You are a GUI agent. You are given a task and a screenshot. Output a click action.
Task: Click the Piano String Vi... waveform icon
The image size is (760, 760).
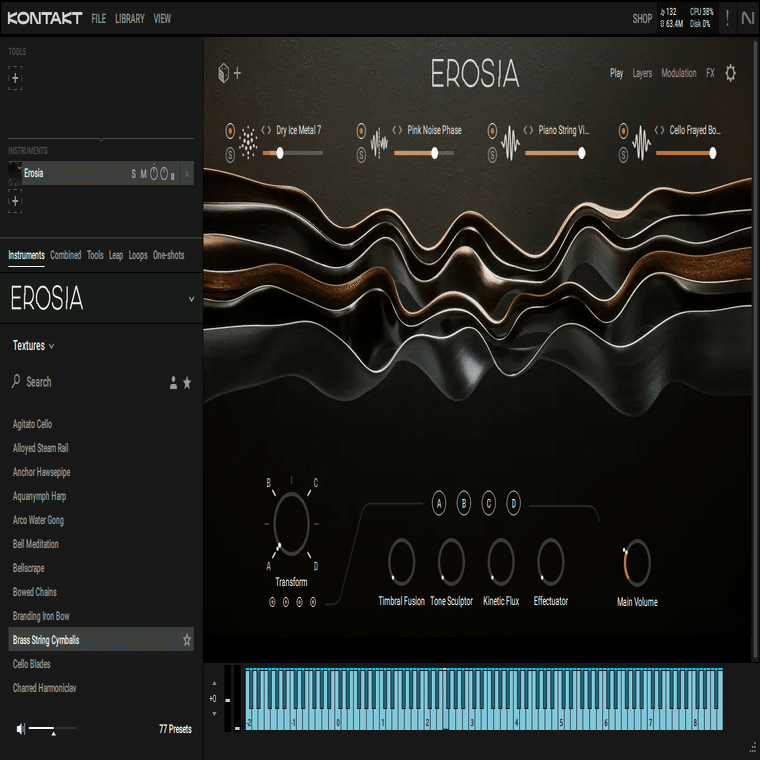point(510,142)
